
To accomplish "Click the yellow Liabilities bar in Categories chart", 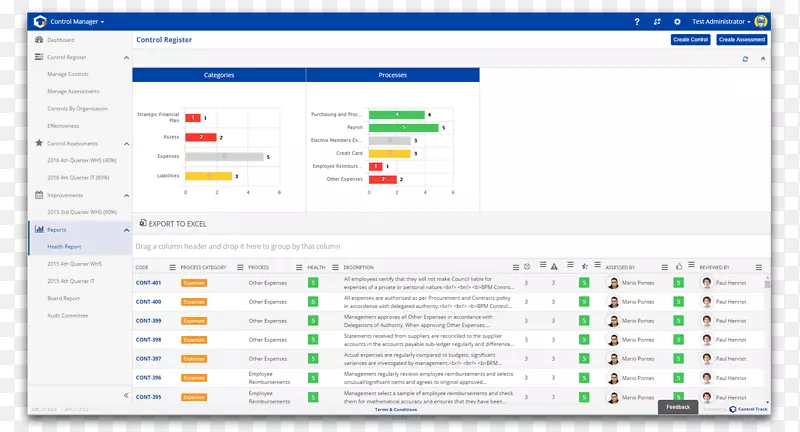I will click(209, 176).
